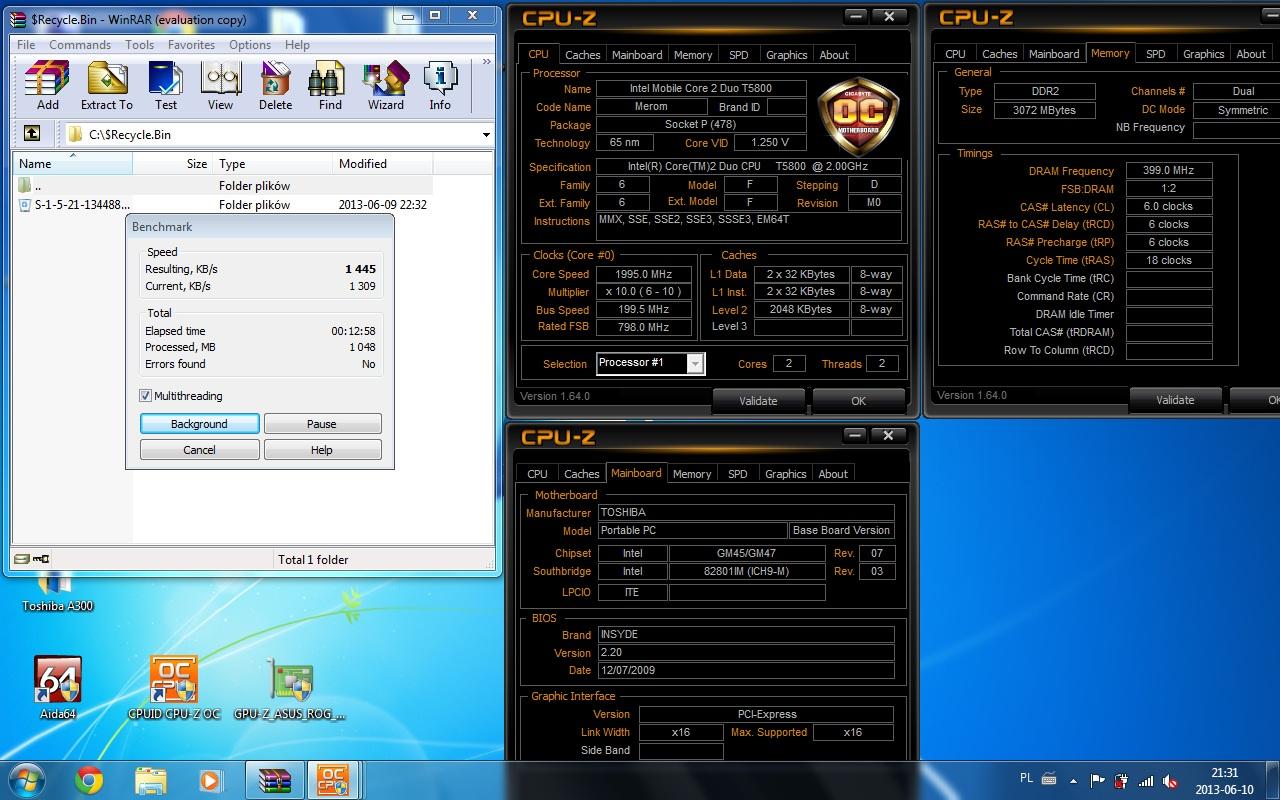Open the Tools menu
The height and width of the screenshot is (800, 1280).
pyautogui.click(x=140, y=45)
